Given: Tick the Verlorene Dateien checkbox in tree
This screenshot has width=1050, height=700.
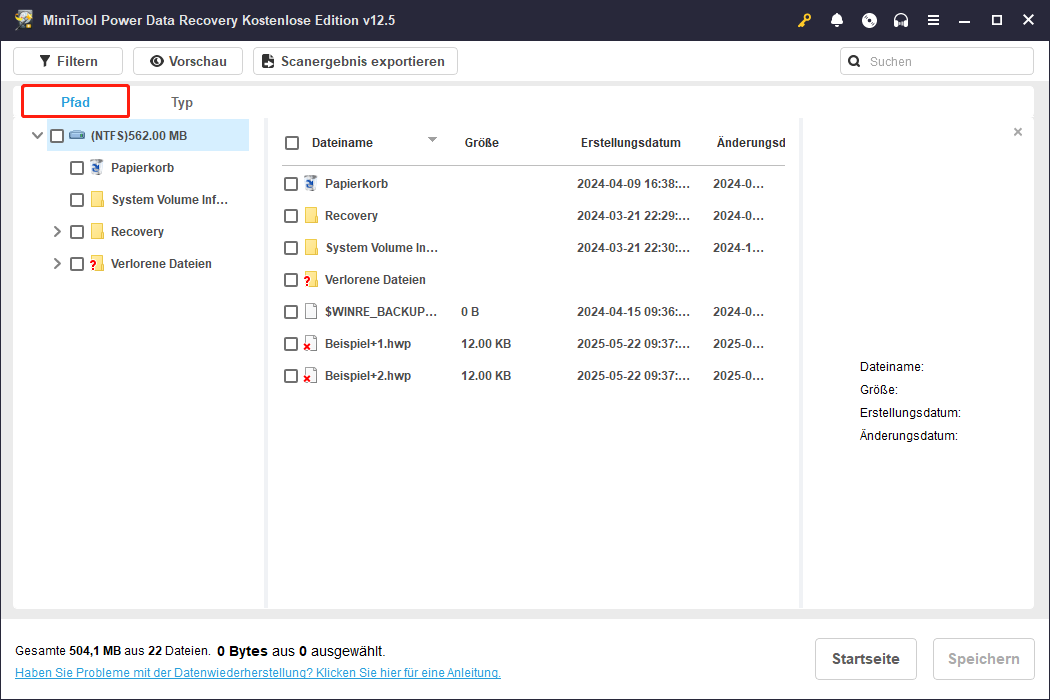Looking at the screenshot, I should [x=77, y=264].
